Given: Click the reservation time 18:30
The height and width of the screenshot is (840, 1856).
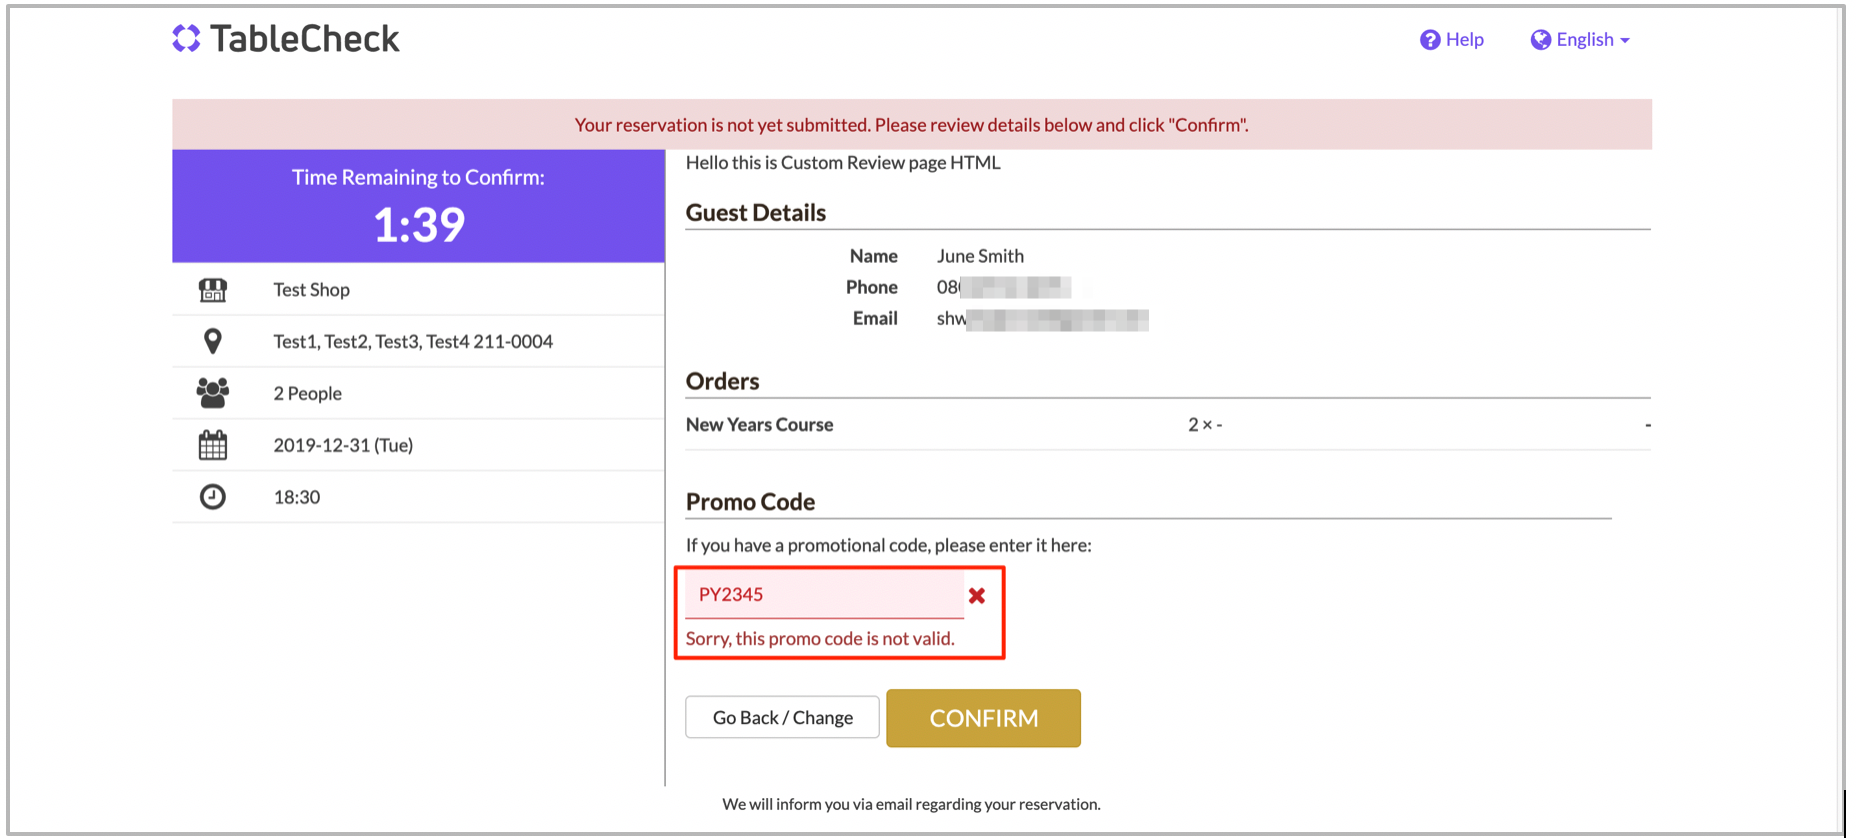Looking at the screenshot, I should (297, 498).
